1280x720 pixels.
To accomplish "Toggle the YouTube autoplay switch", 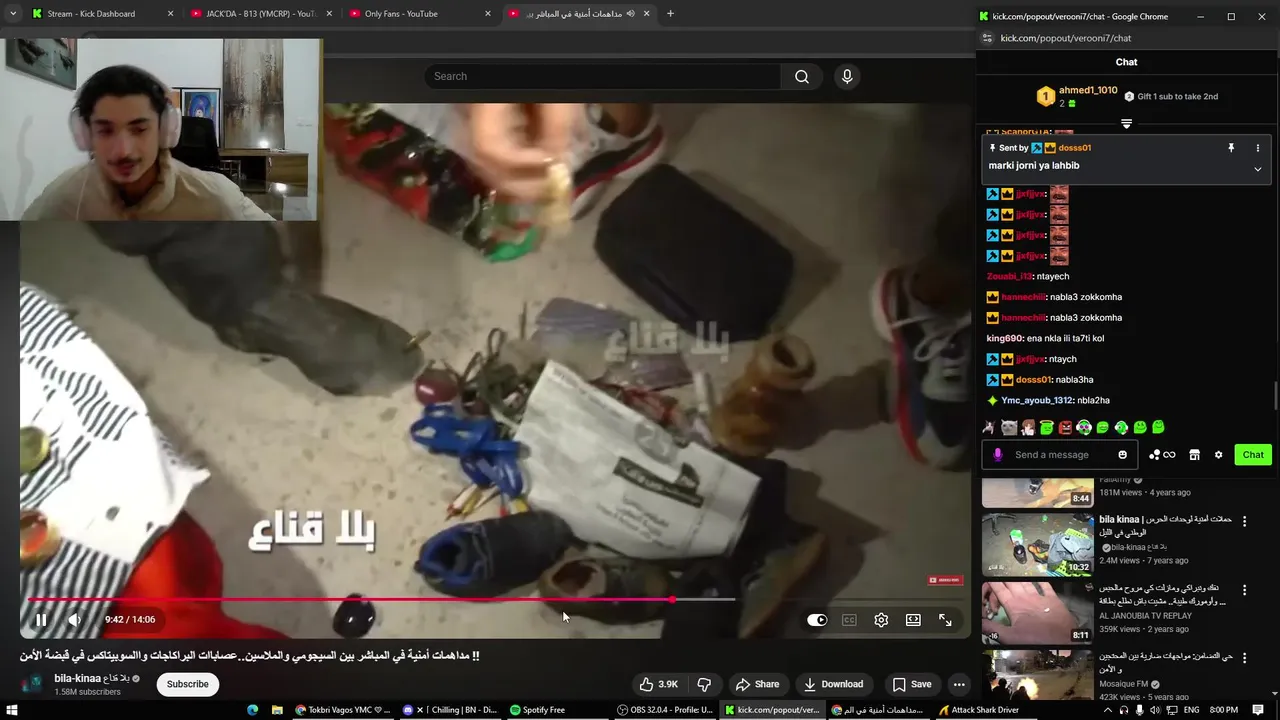I will click(817, 620).
